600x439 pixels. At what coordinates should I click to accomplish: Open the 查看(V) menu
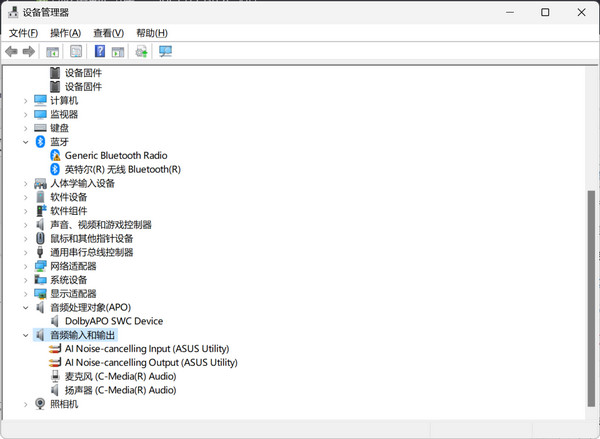point(108,33)
